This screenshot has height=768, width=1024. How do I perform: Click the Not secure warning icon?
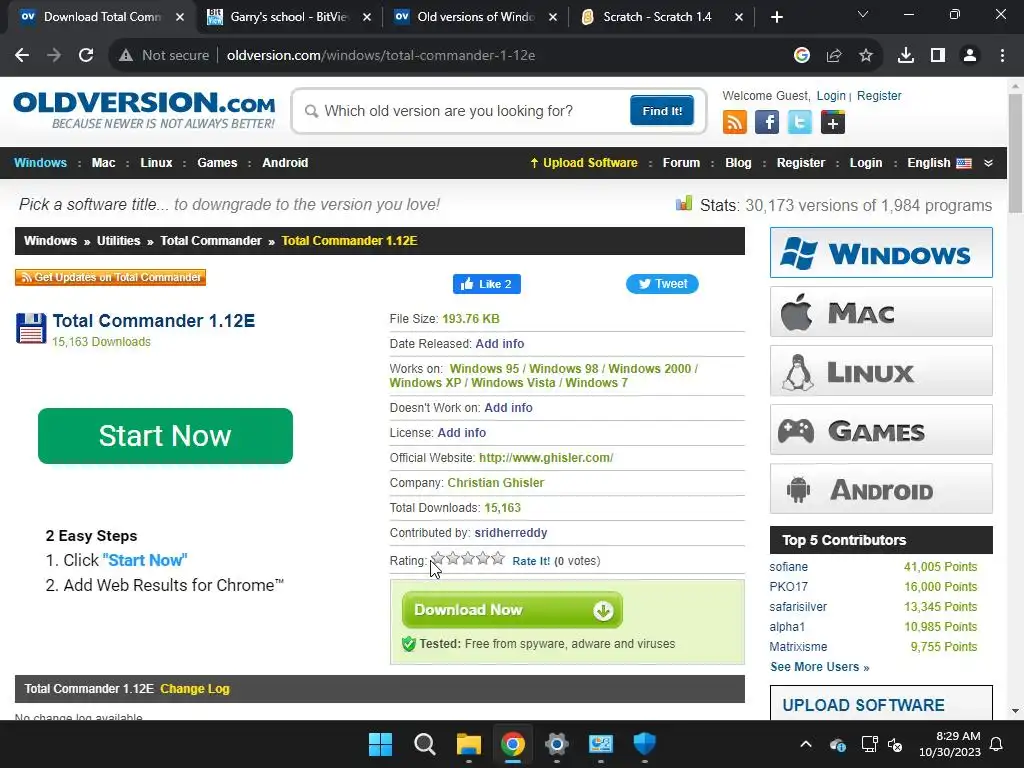tap(126, 56)
